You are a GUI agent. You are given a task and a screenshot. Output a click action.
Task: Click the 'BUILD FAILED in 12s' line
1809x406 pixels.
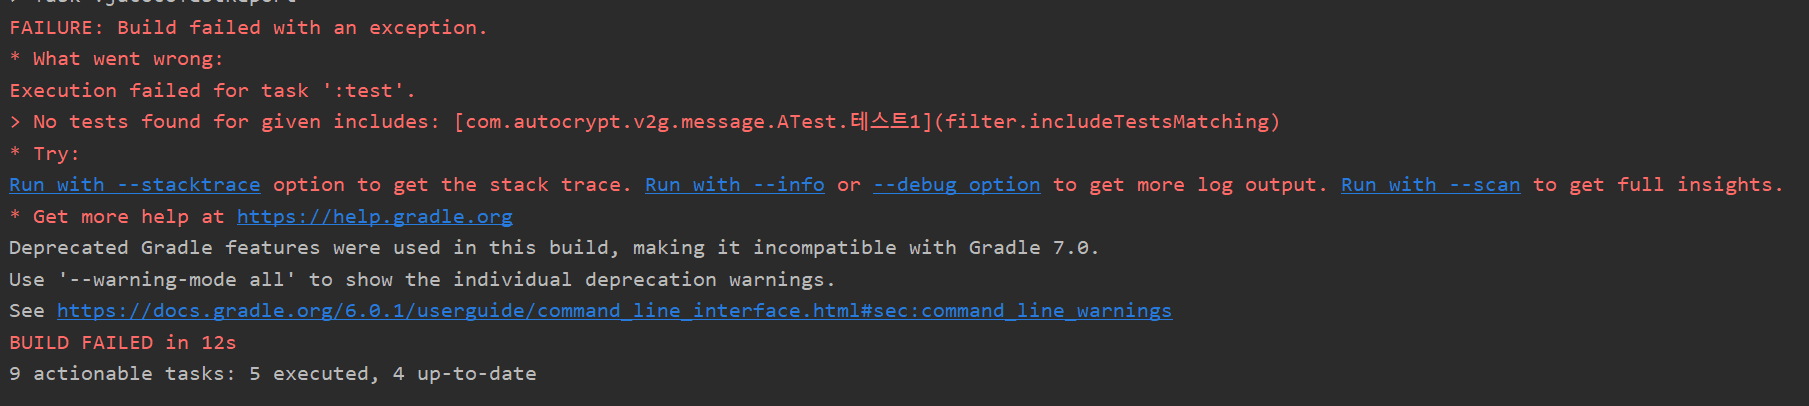pos(122,343)
